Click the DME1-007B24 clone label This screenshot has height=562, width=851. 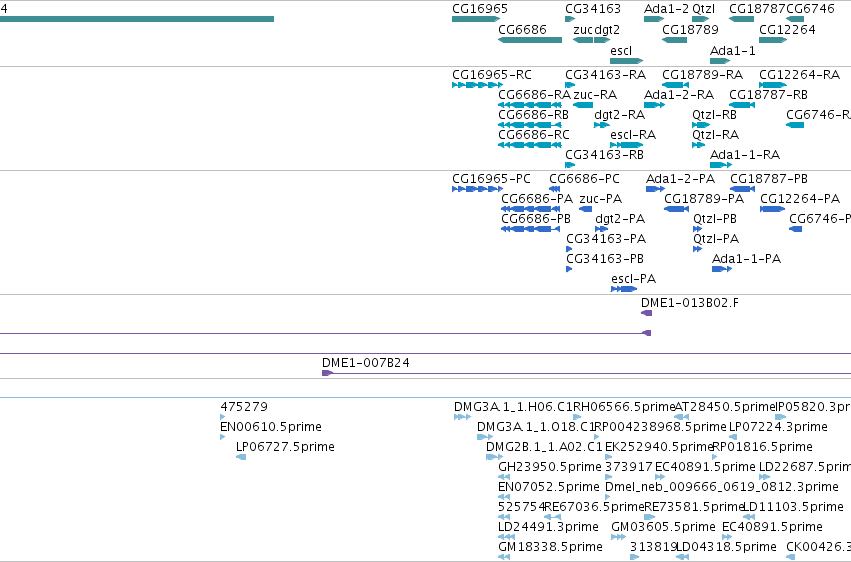[365, 363]
